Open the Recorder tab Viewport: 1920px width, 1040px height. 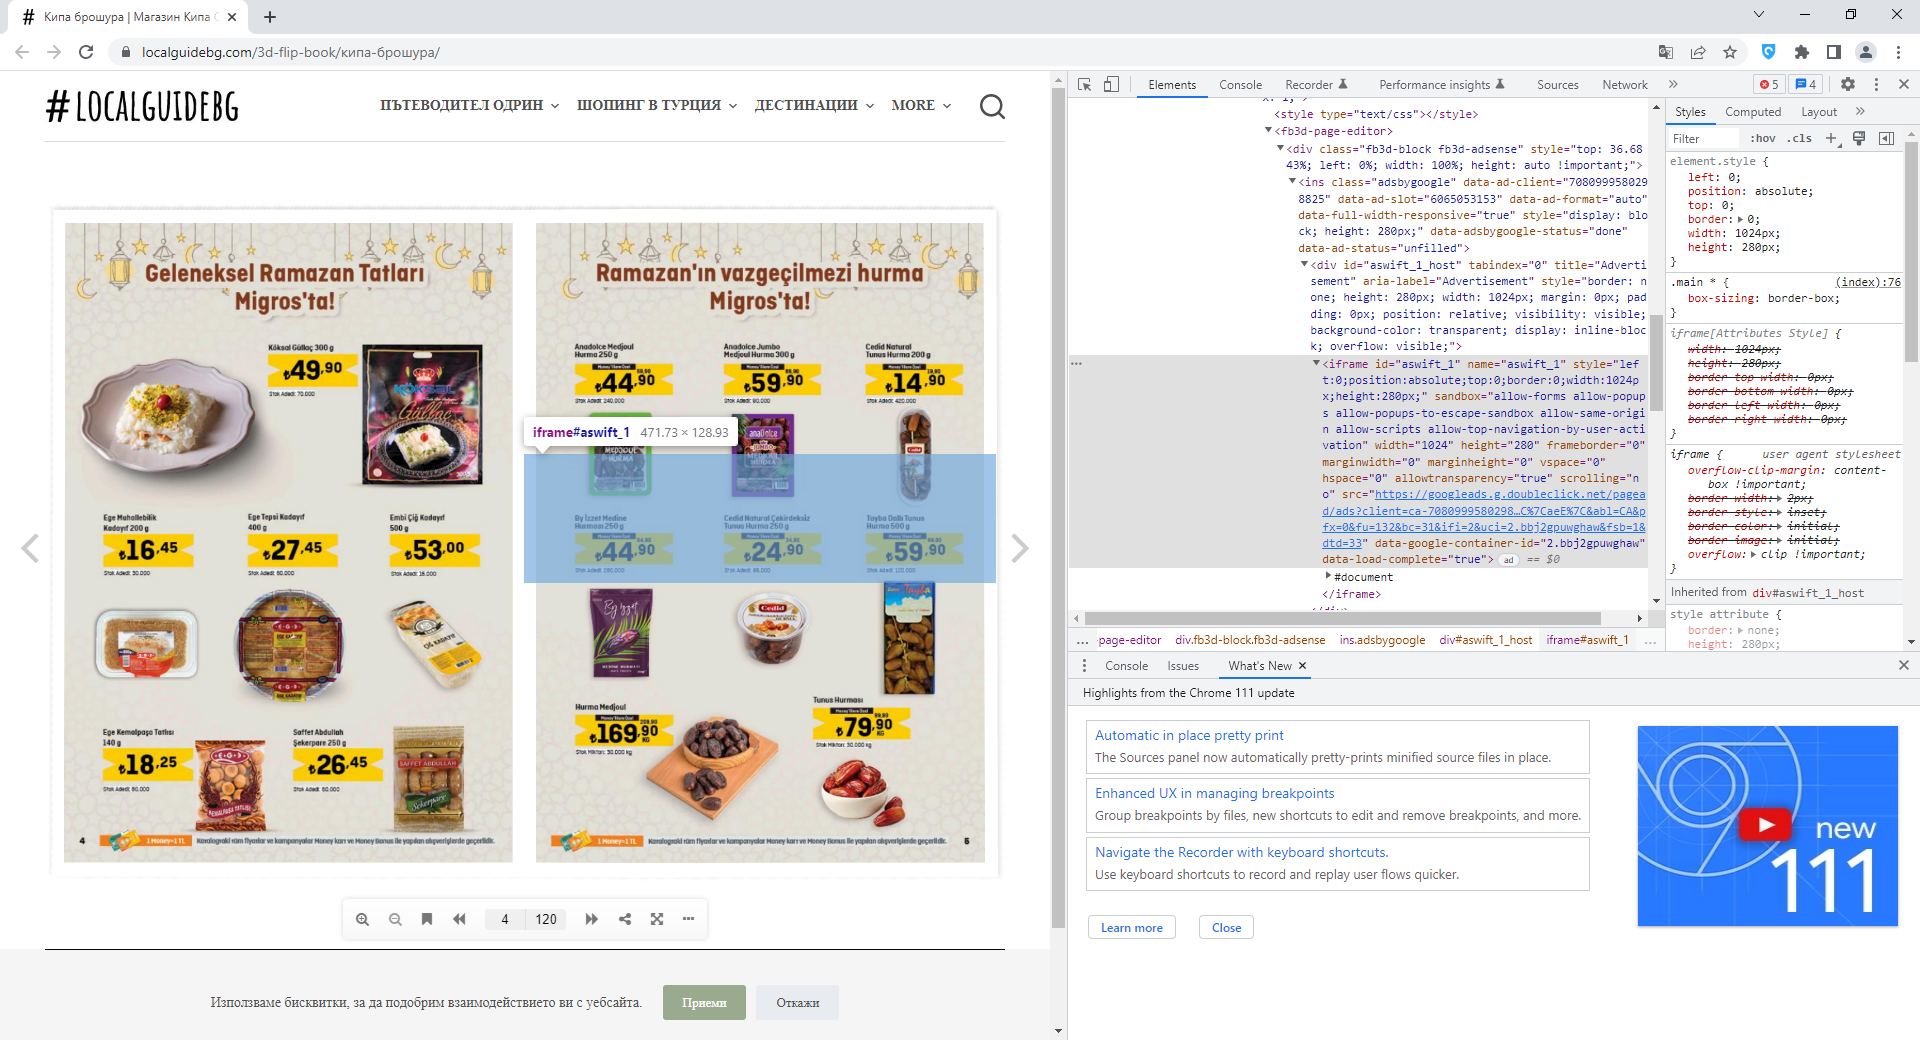pos(1316,85)
